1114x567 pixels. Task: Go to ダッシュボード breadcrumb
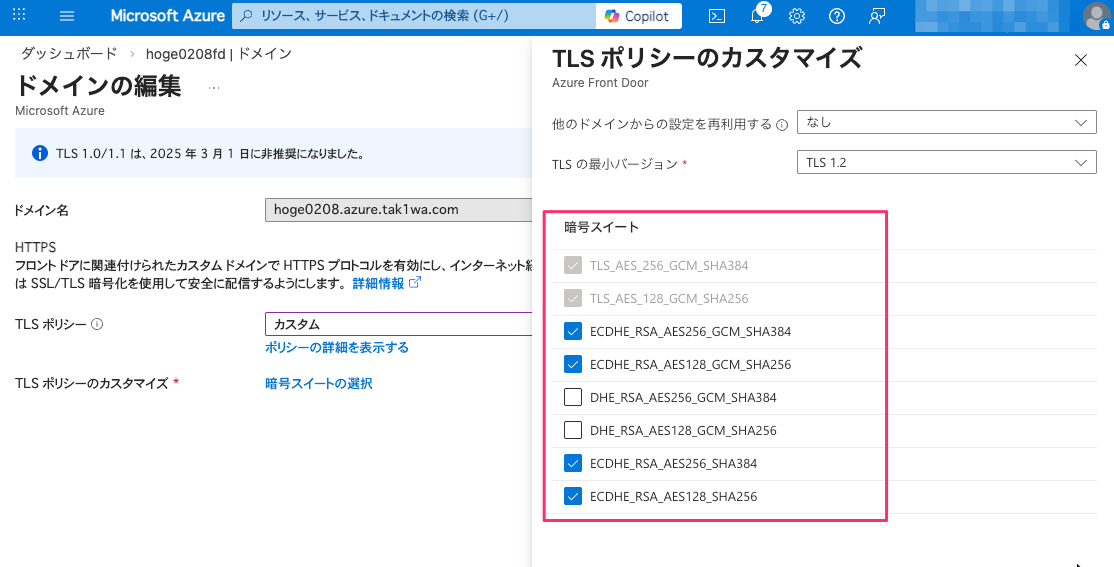69,54
